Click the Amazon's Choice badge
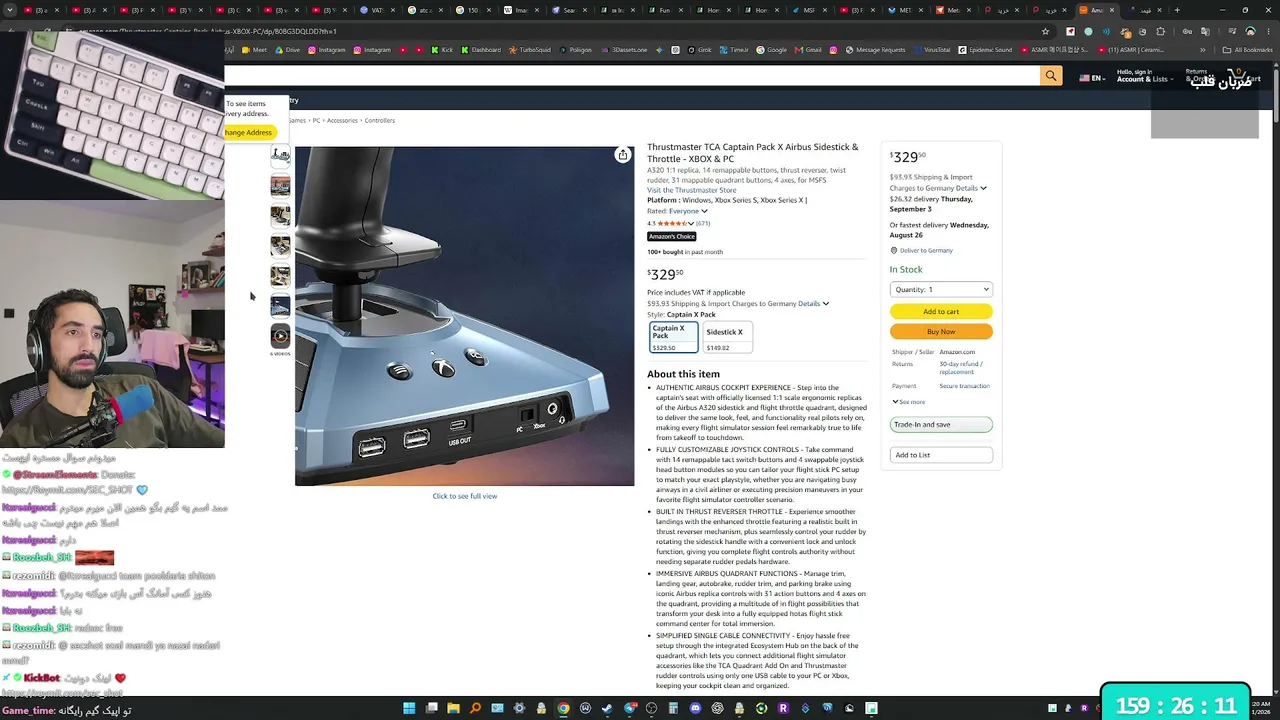This screenshot has height=720, width=1280. click(x=671, y=237)
